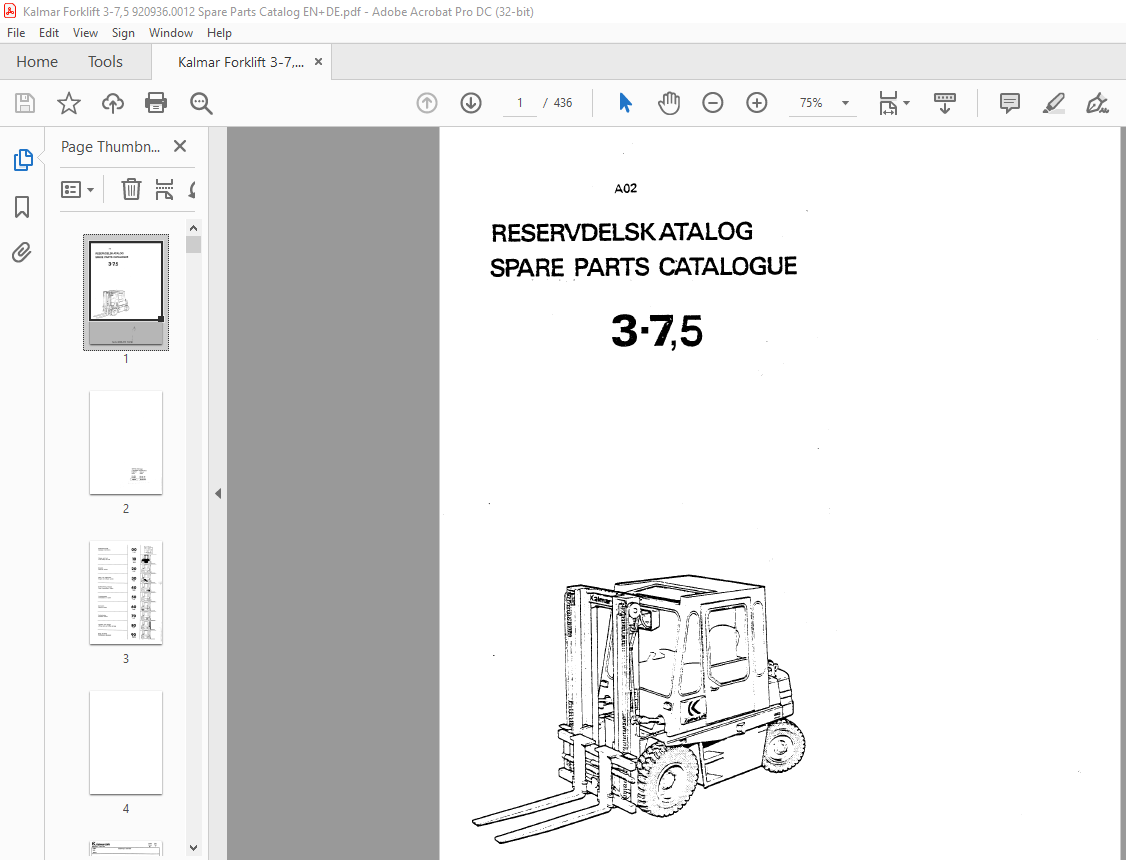The image size is (1126, 860).
Task: Open the File menu
Action: coord(16,33)
